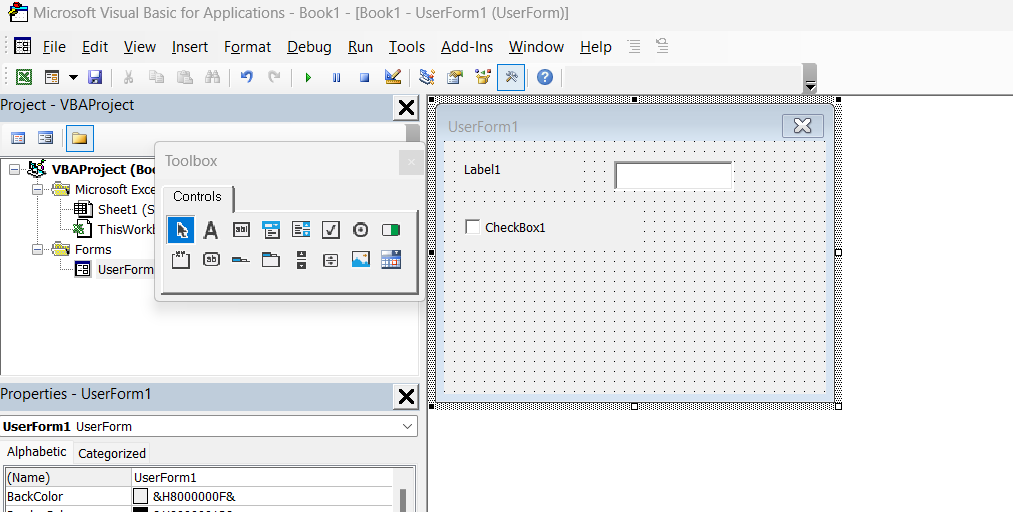
Task: Click the View Microsoft Excel toolbar icon
Action: [x=24, y=77]
